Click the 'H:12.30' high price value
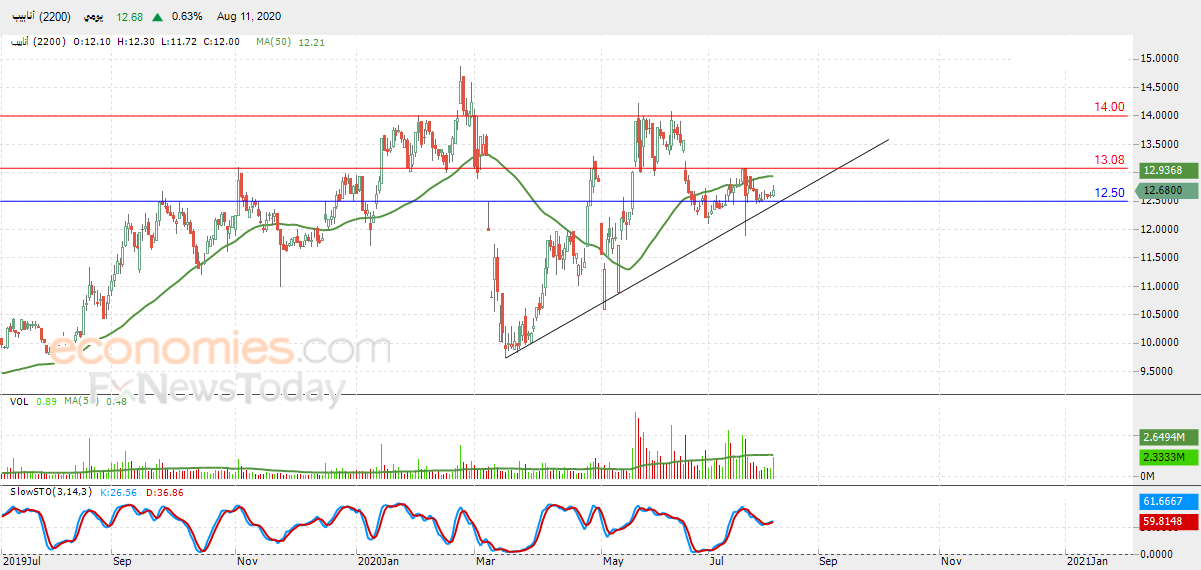1201x570 pixels. (x=136, y=41)
